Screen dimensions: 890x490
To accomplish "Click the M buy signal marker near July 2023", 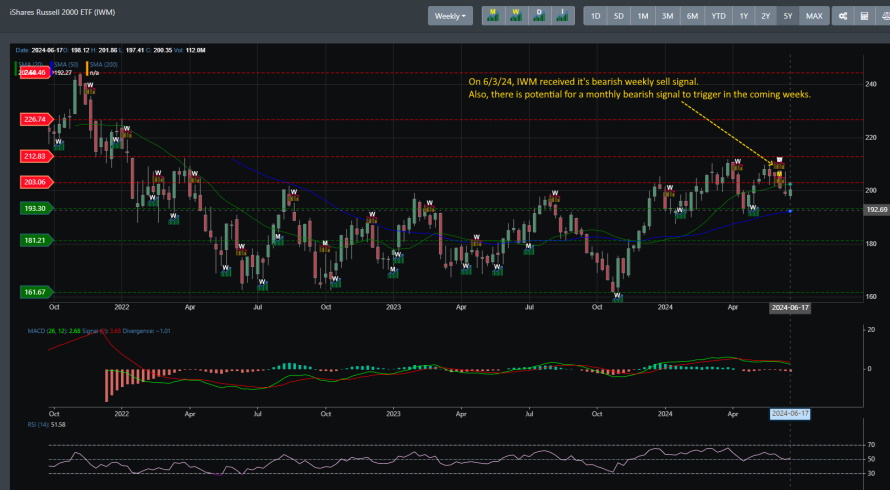I will [528, 248].
